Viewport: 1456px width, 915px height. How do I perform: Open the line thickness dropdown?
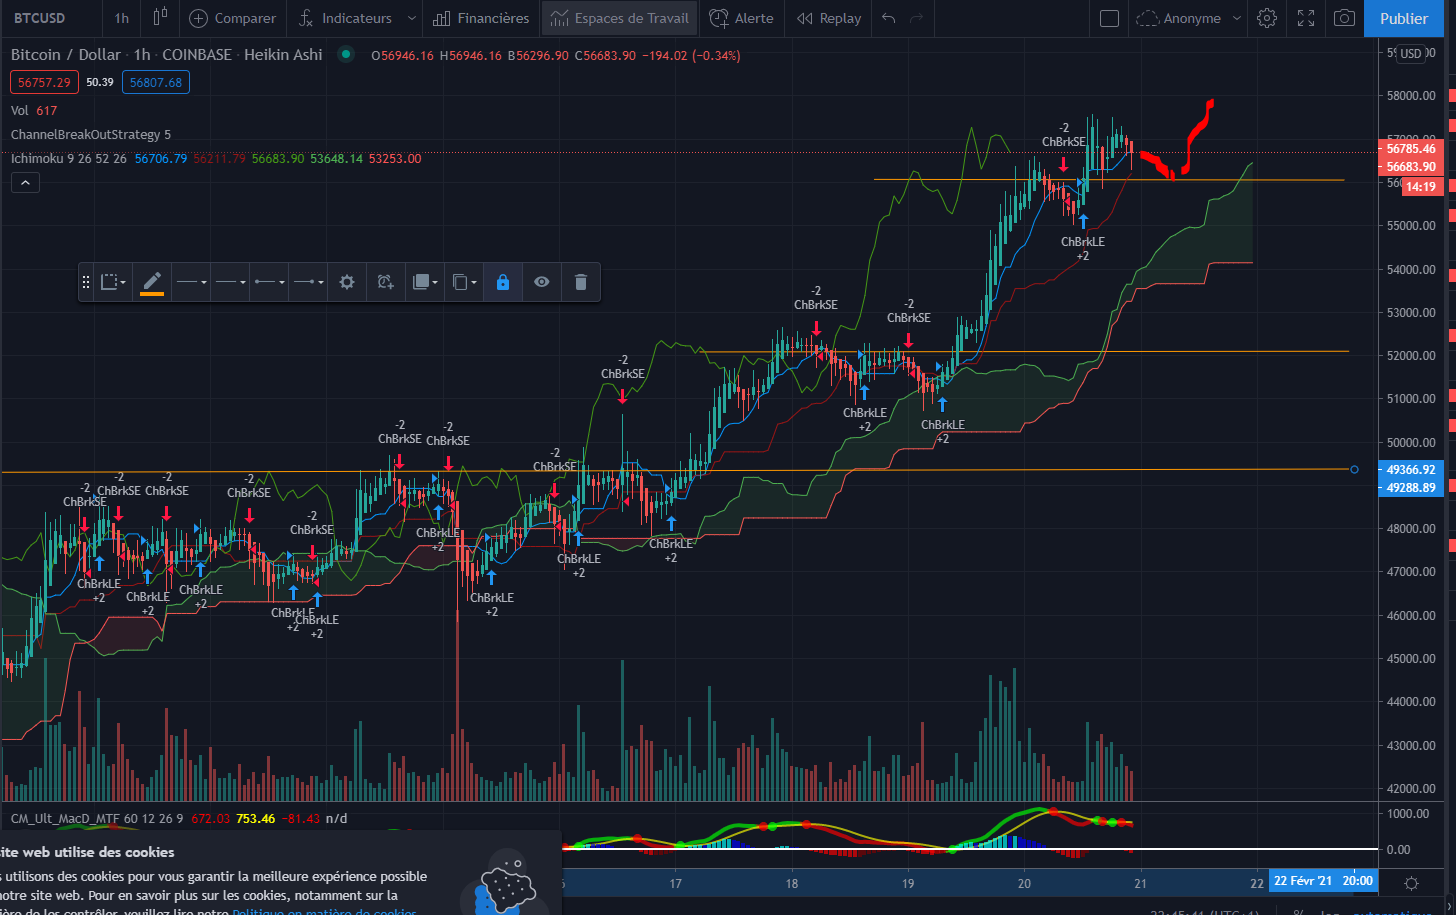click(191, 282)
